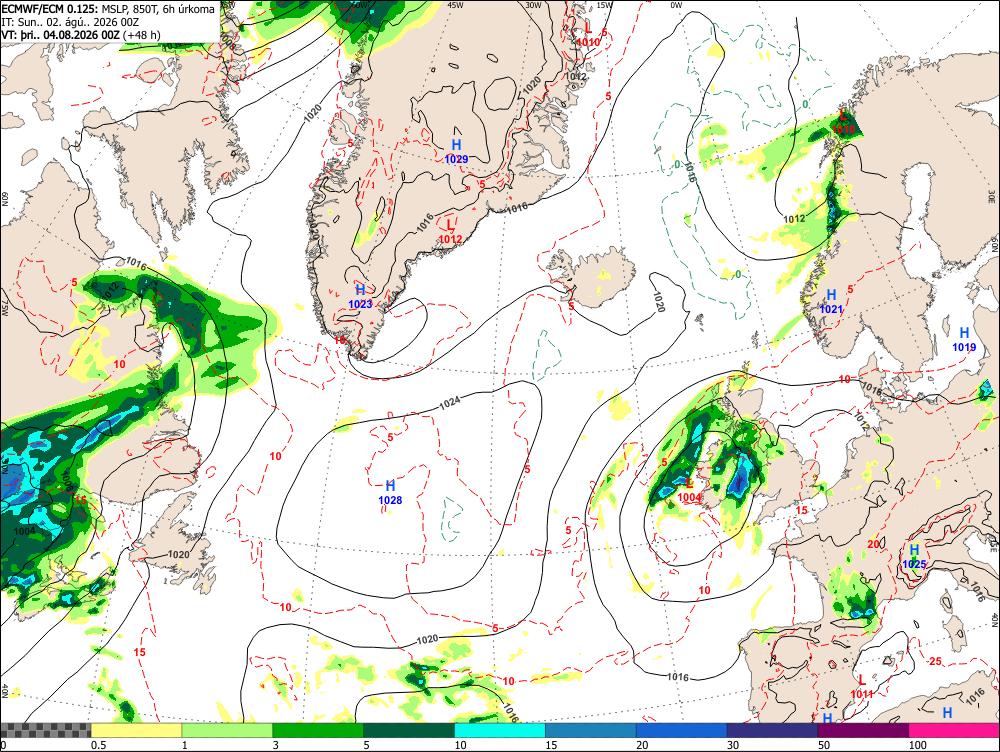
Task: Click the magenta 100 legend swatch
Action: (953, 730)
